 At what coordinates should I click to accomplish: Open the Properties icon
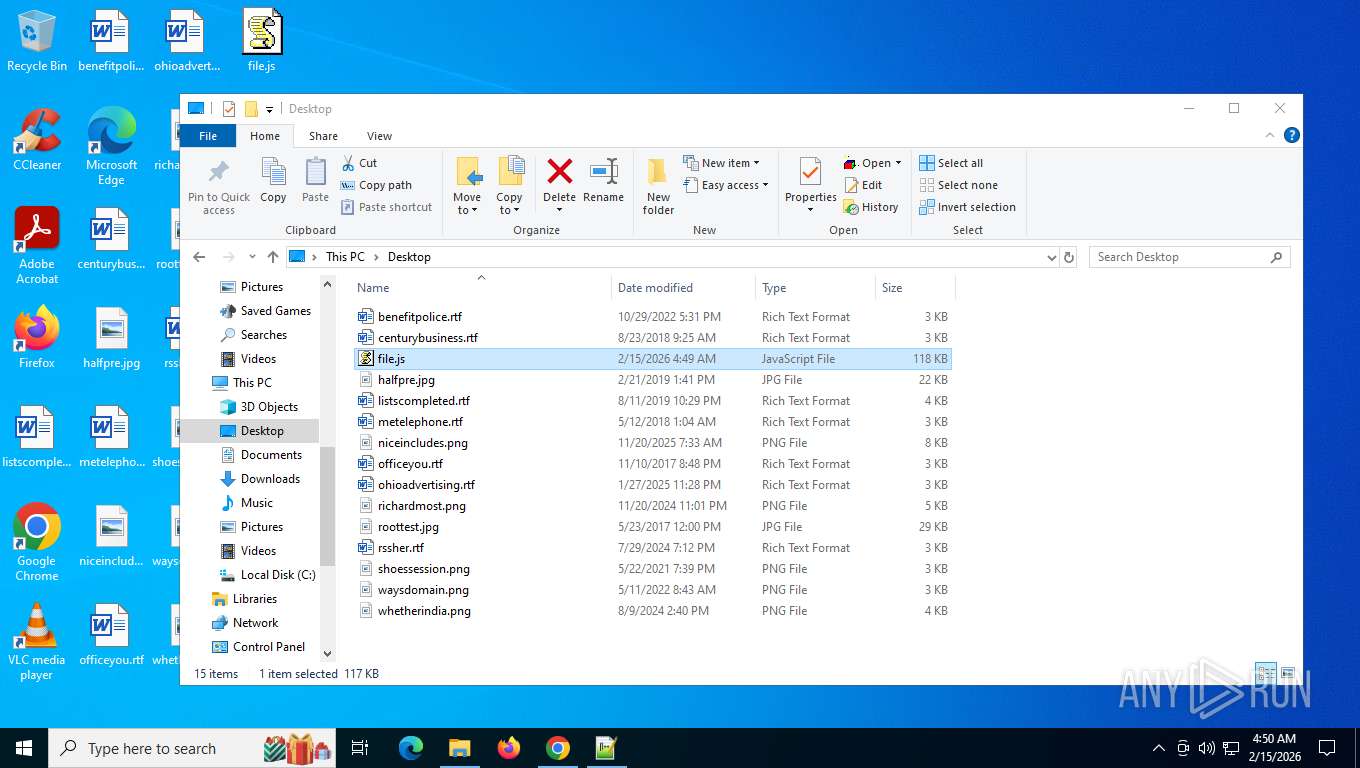coord(810,172)
